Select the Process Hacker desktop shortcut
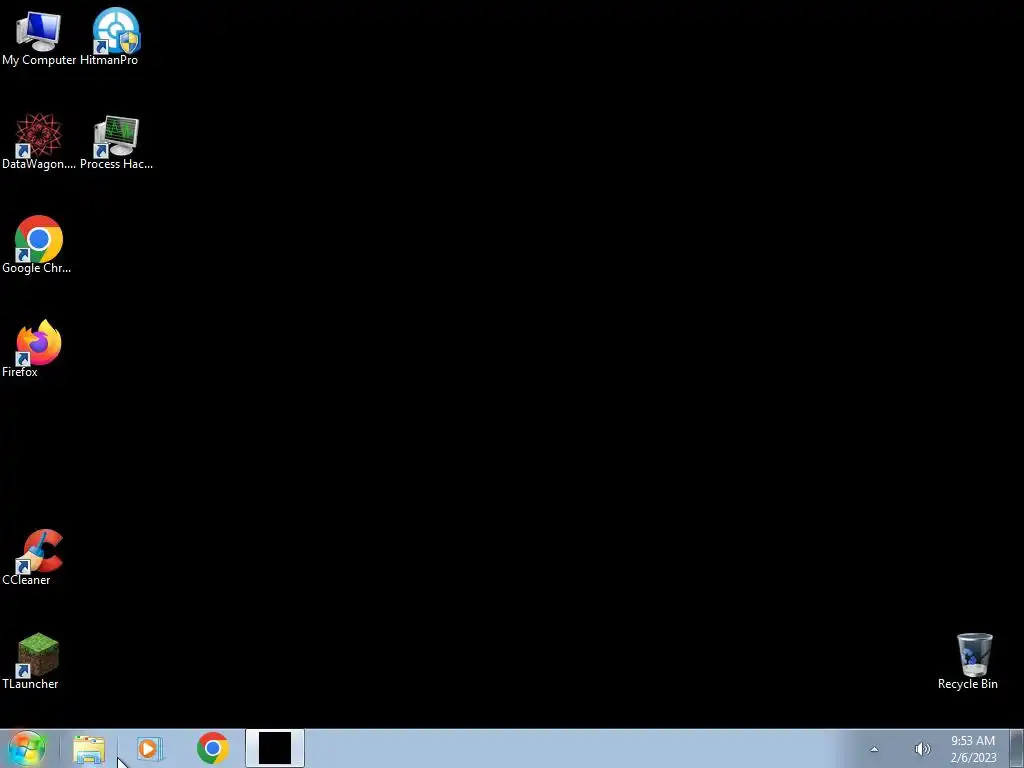This screenshot has width=1024, height=768. tap(116, 142)
